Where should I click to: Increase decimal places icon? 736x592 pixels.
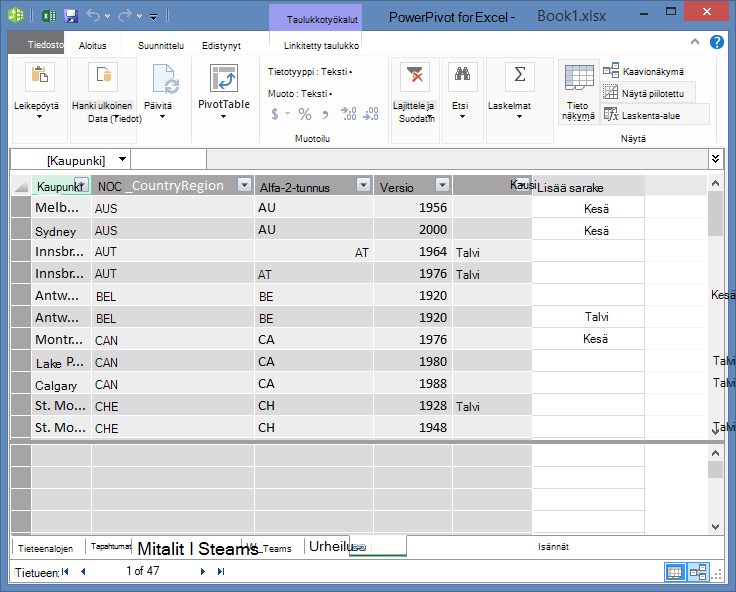point(349,114)
